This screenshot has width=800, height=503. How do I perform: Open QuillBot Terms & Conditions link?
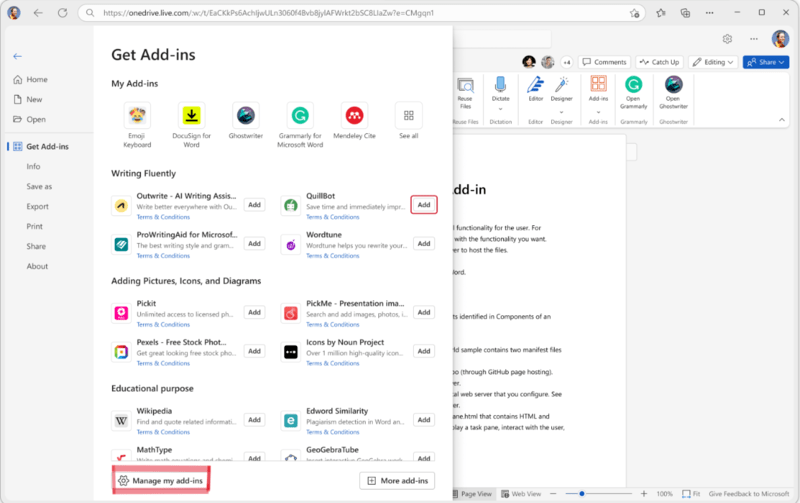(x=333, y=217)
